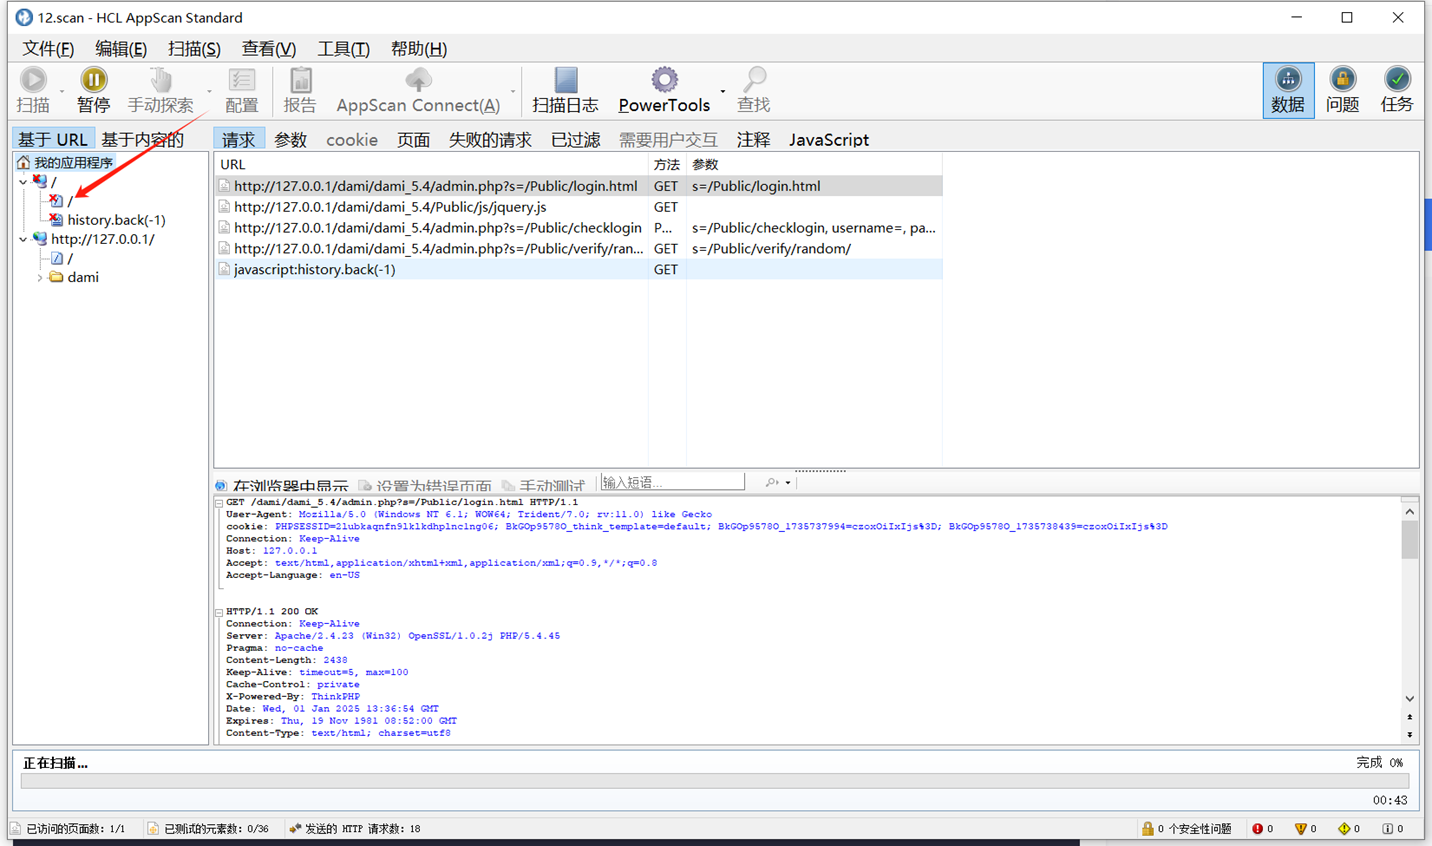Image resolution: width=1432 pixels, height=846 pixels.
Task: Switch to the 数据 data view
Action: point(1288,90)
